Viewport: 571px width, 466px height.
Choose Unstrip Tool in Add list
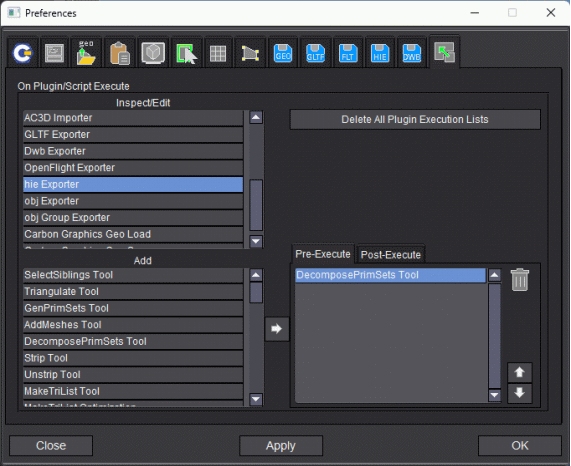pyautogui.click(x=133, y=374)
